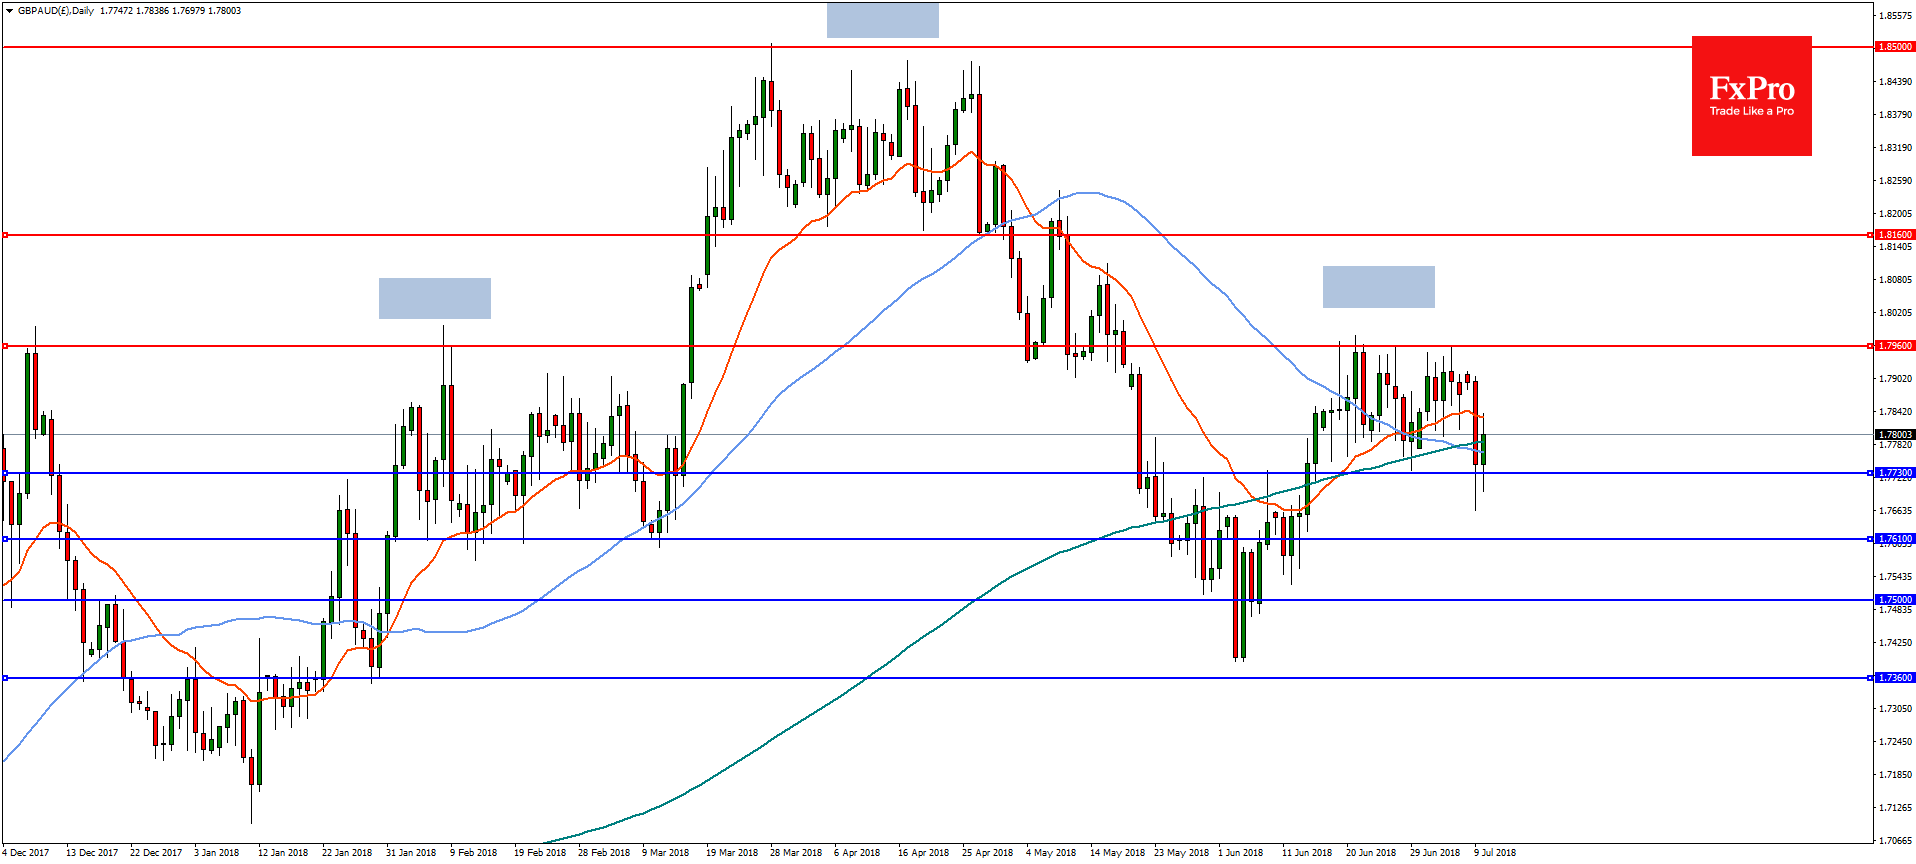1916x864 pixels.
Task: Click the 19 Mar 2018 date label
Action: pos(731,853)
